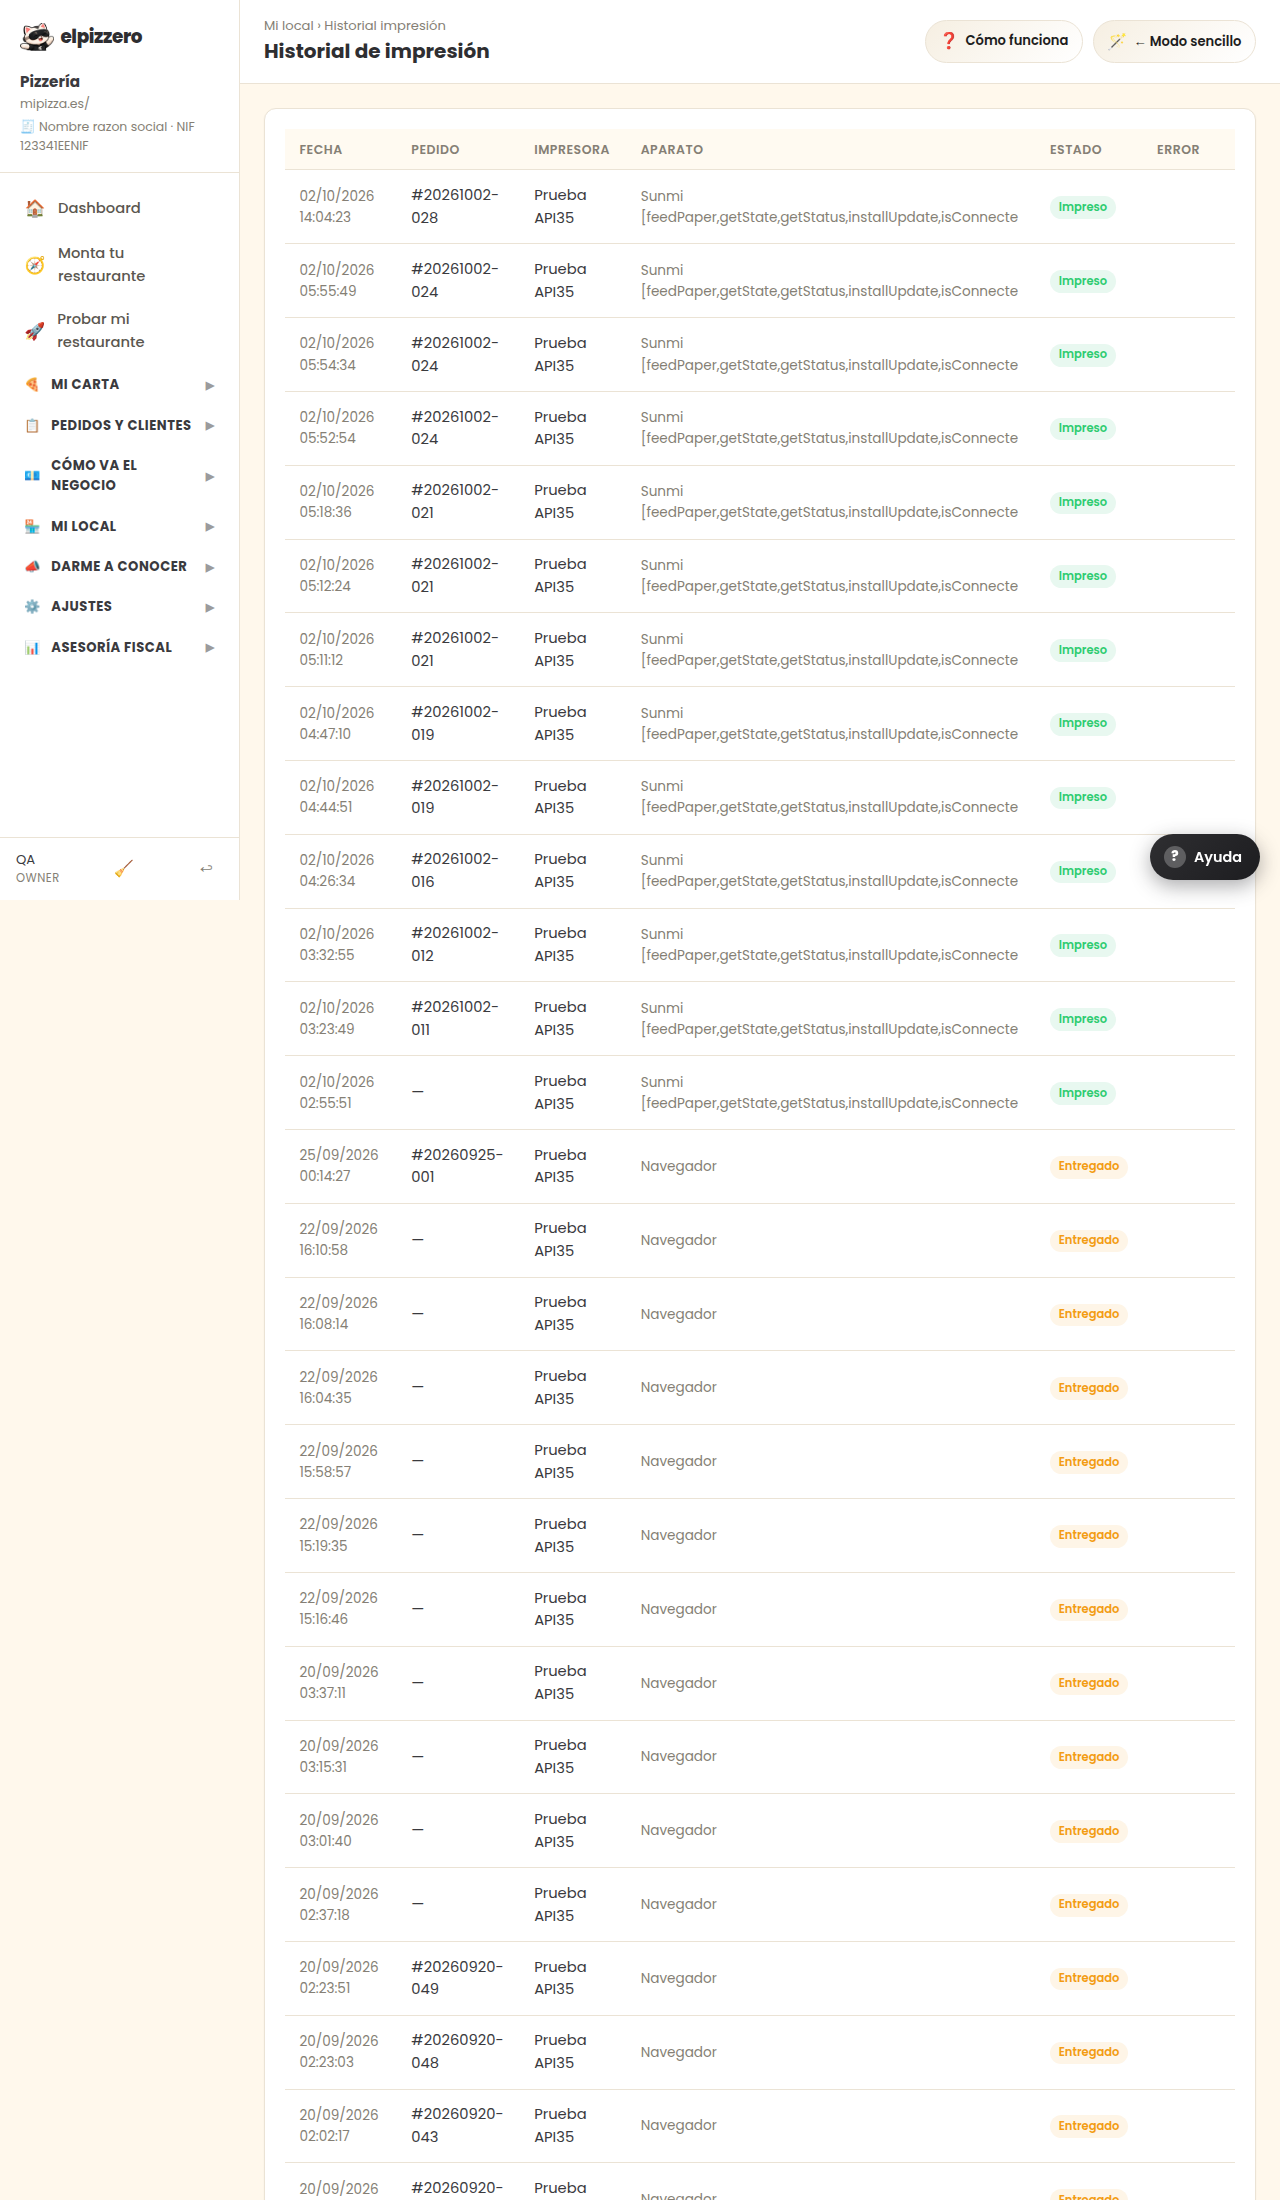1280x2200 pixels.
Task: Open the Cómo funciona help button
Action: 1003,41
